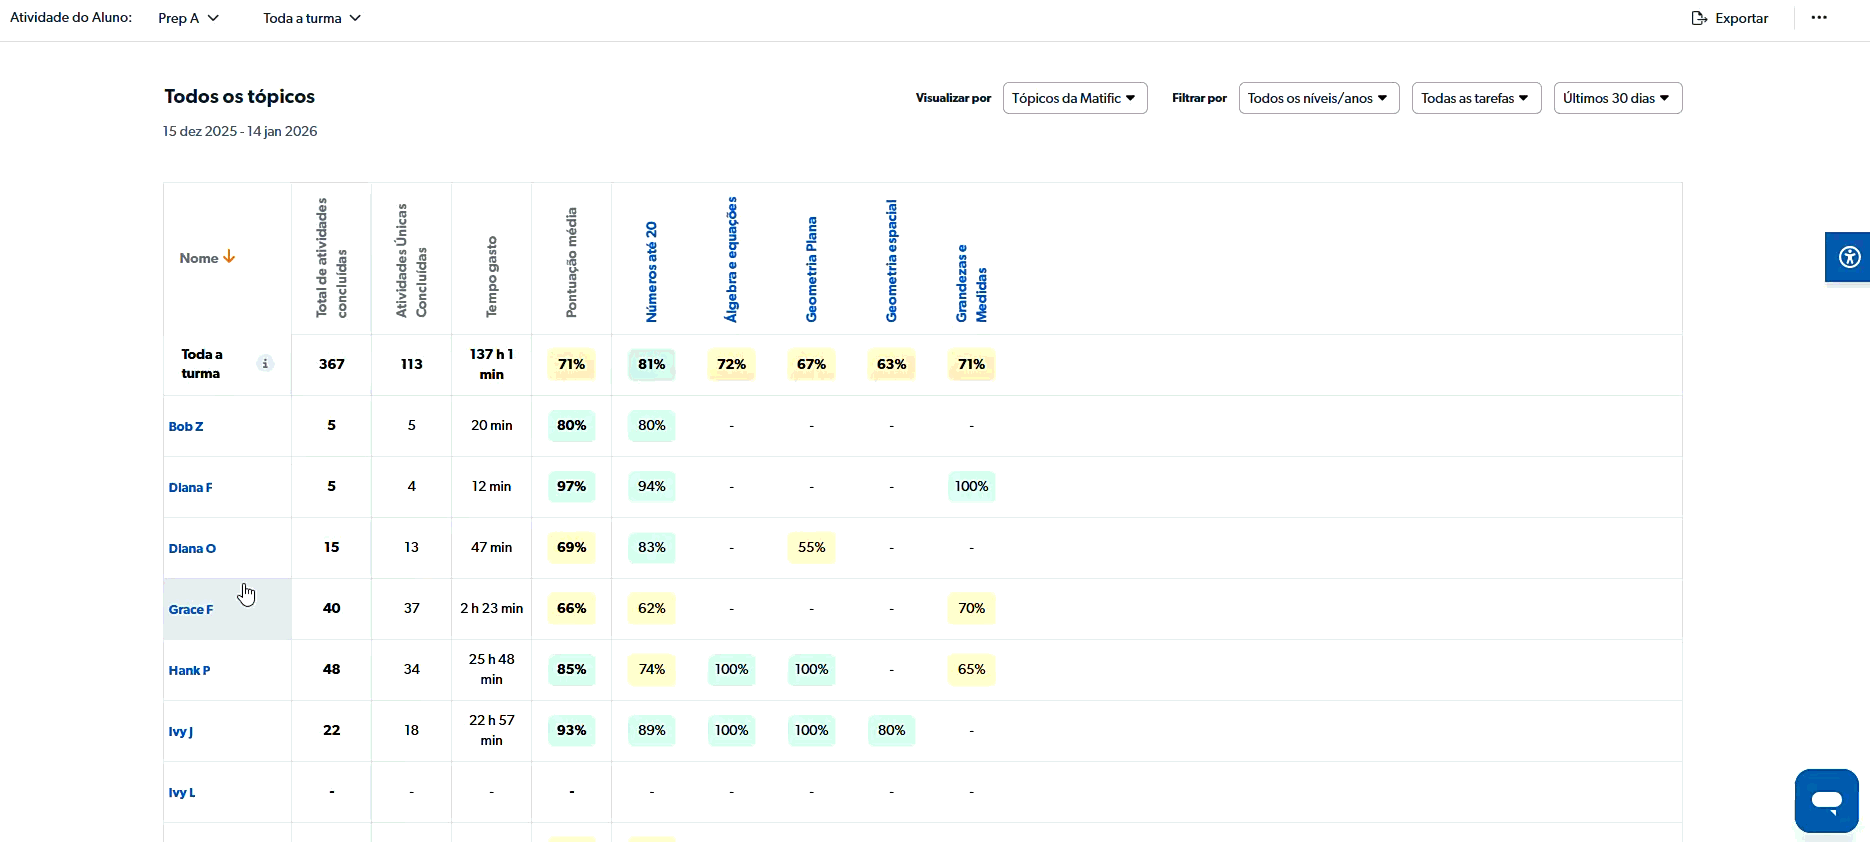Open Todas as tarefas filter
Image resolution: width=1870 pixels, height=842 pixels.
point(1476,98)
